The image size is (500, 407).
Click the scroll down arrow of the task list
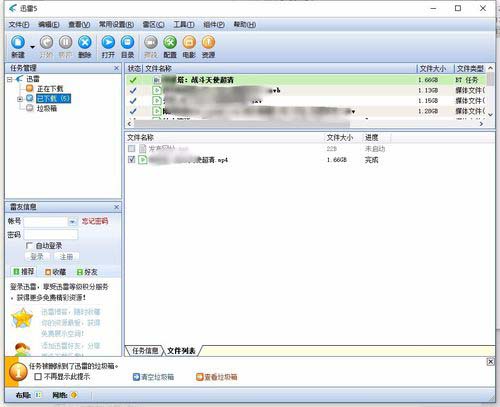pyautogui.click(x=490, y=115)
